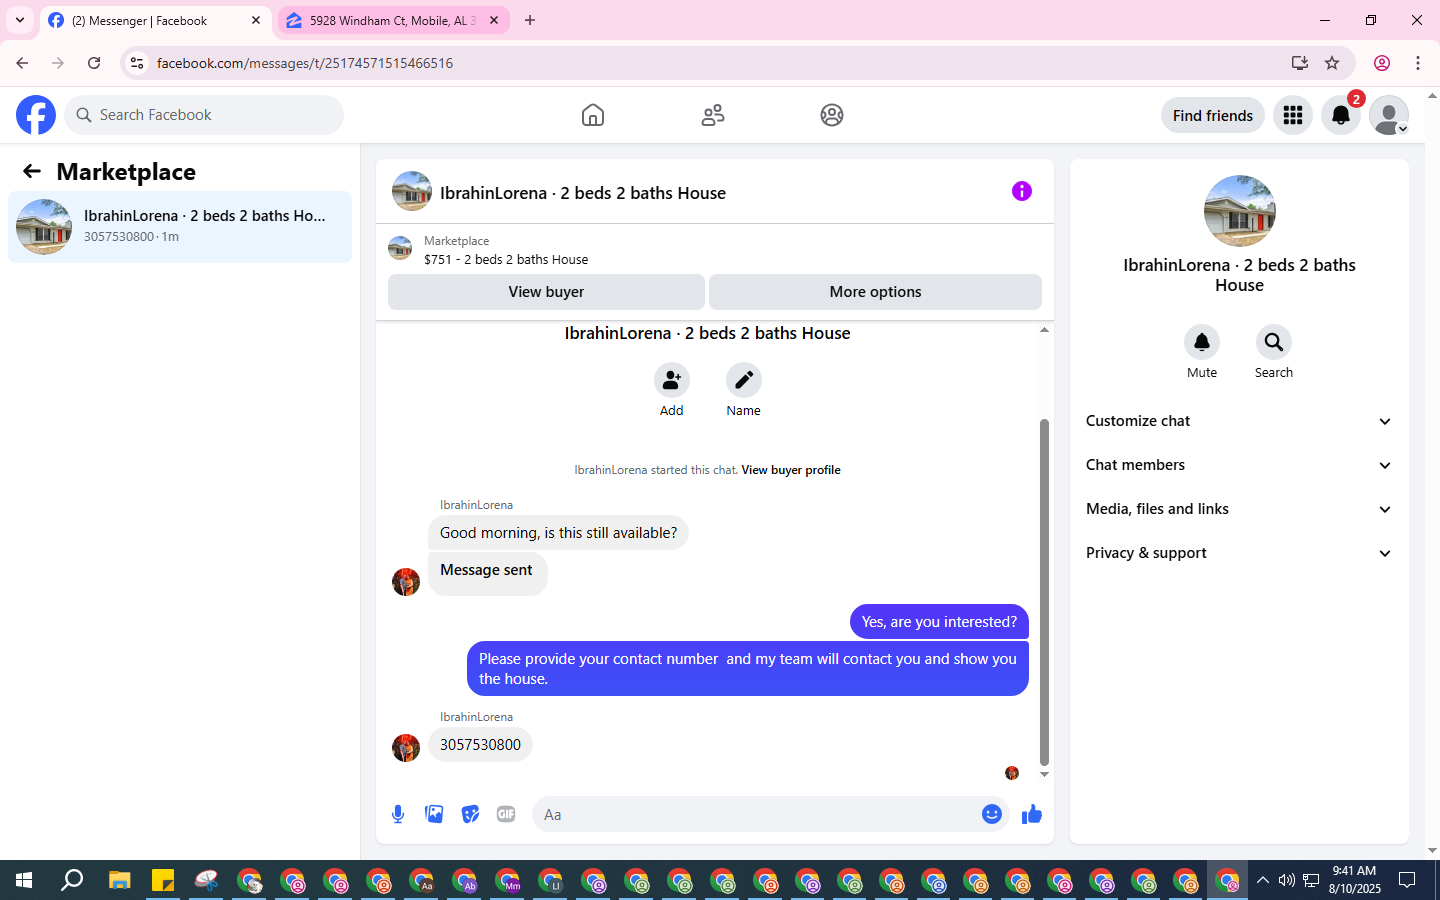Open the Facebook menu grid icon
Image resolution: width=1440 pixels, height=900 pixels.
coord(1293,115)
